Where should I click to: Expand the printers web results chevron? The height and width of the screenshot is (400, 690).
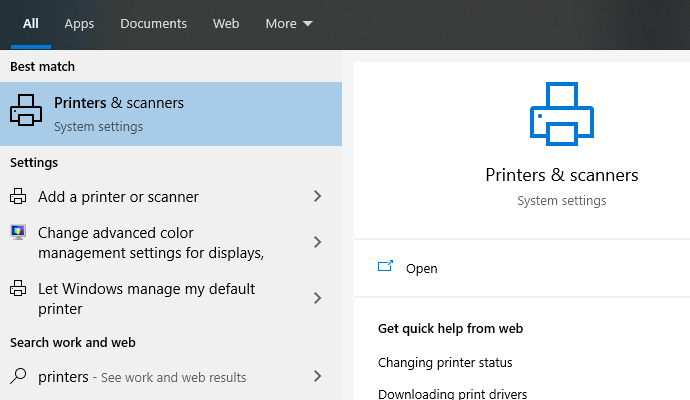pyautogui.click(x=317, y=376)
